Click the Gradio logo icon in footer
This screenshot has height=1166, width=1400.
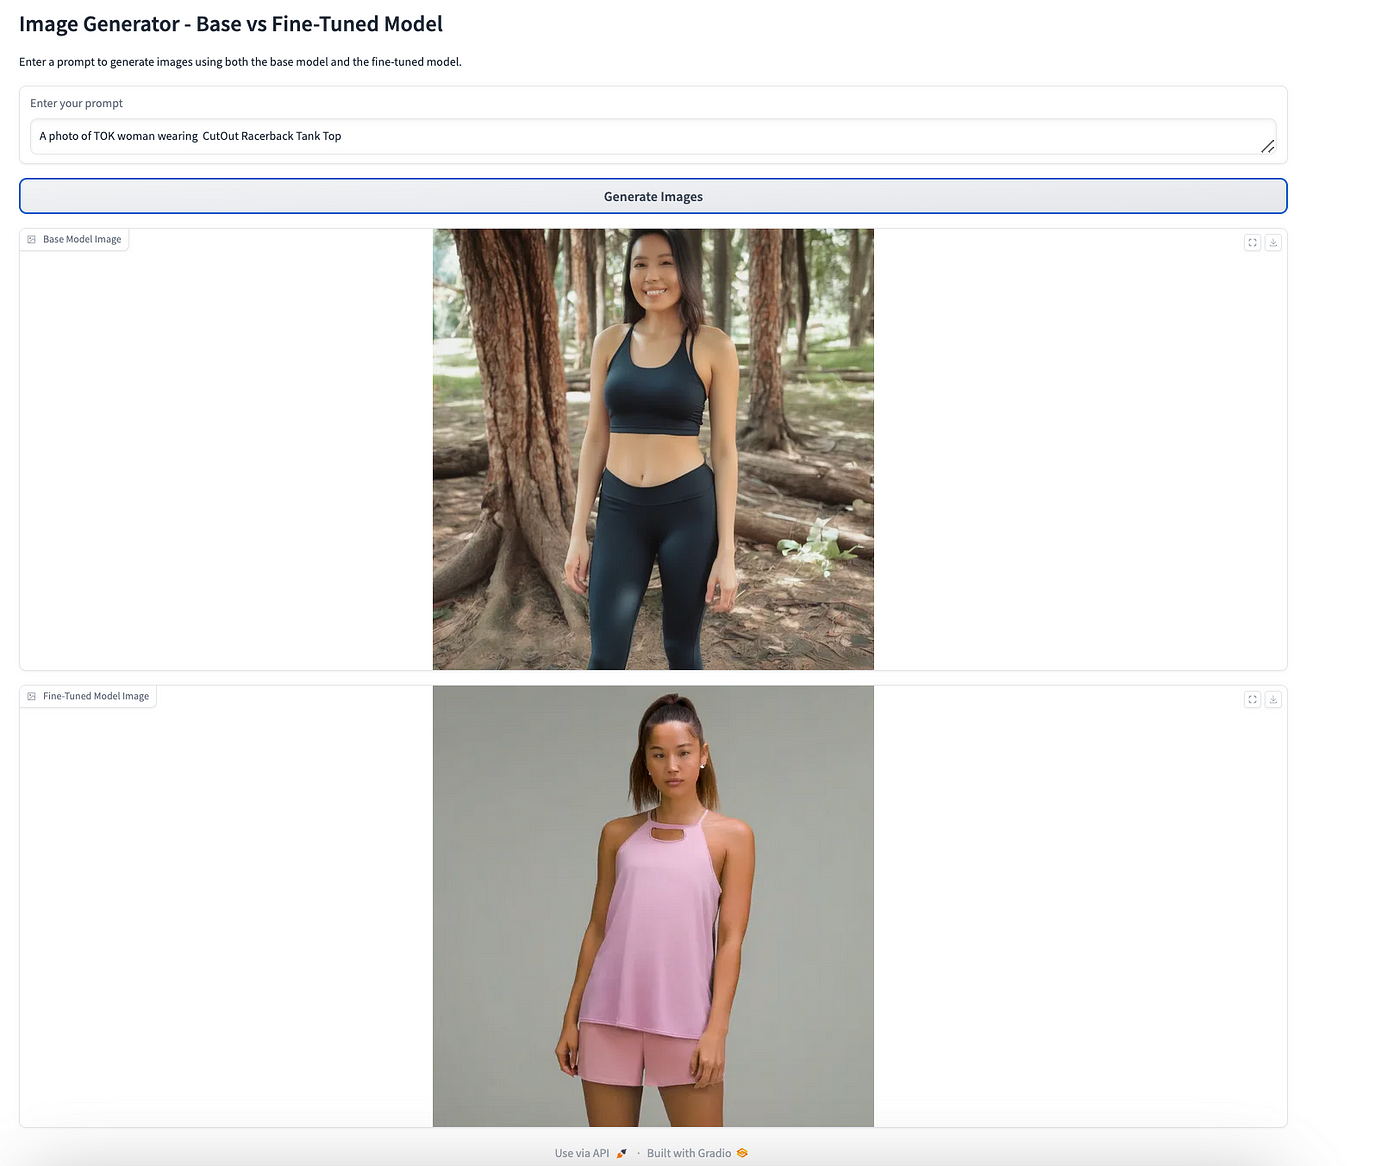pos(742,1153)
